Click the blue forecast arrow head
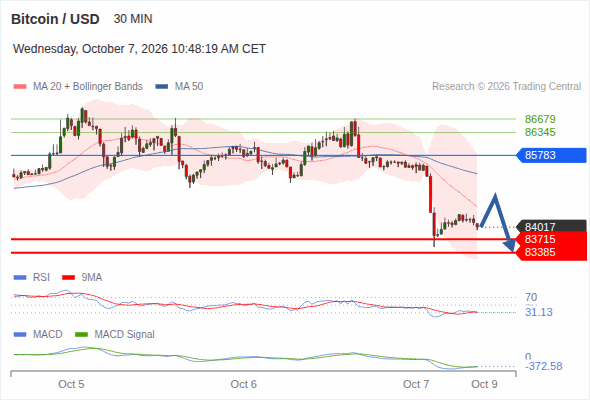This screenshot has height=400, width=590. (510, 246)
